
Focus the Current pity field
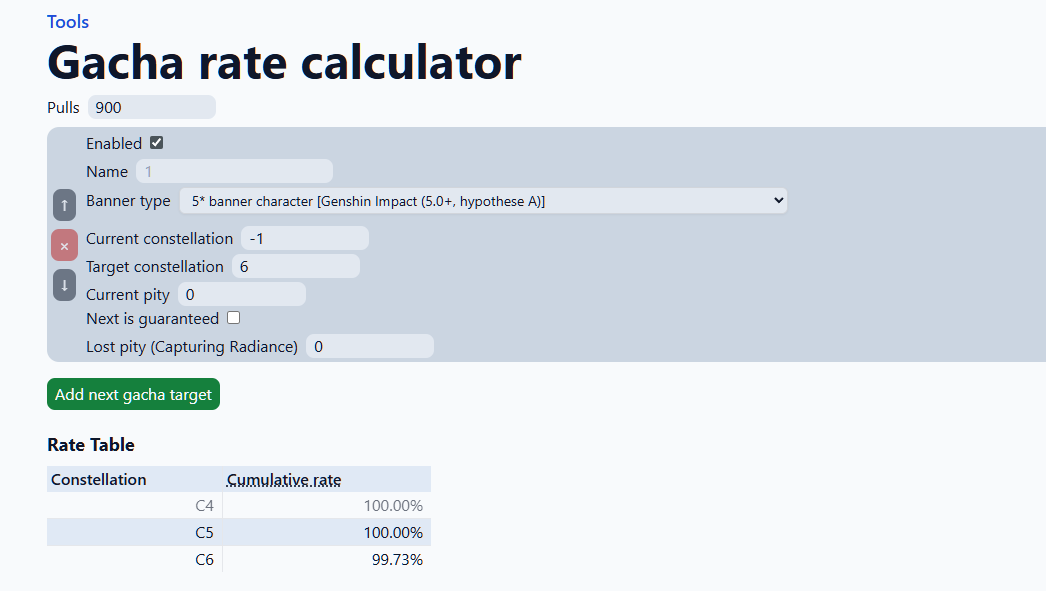coord(241,294)
